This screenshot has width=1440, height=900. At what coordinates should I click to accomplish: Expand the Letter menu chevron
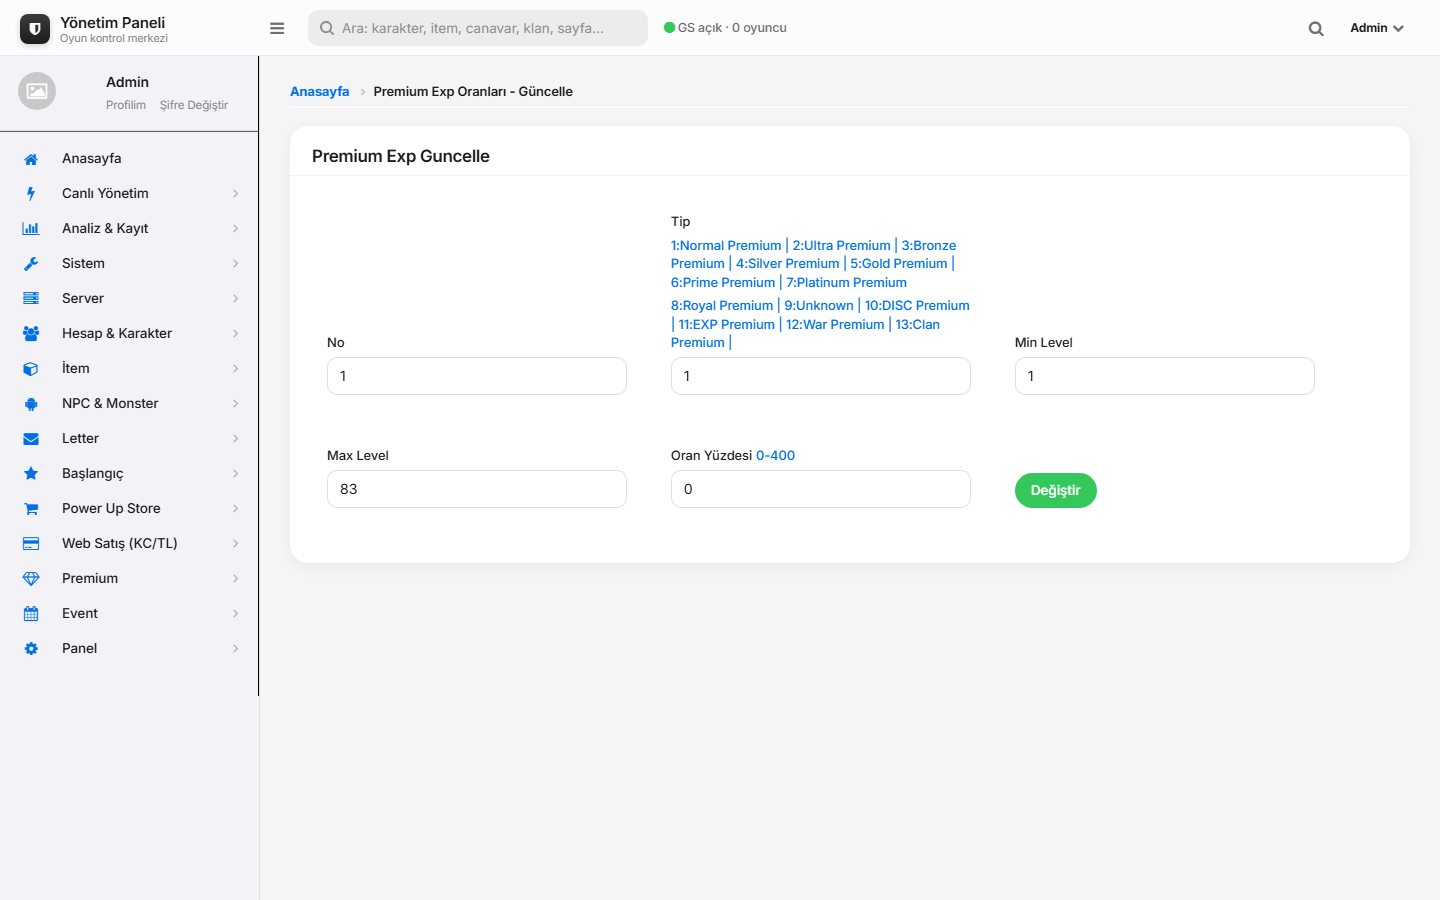point(236,439)
